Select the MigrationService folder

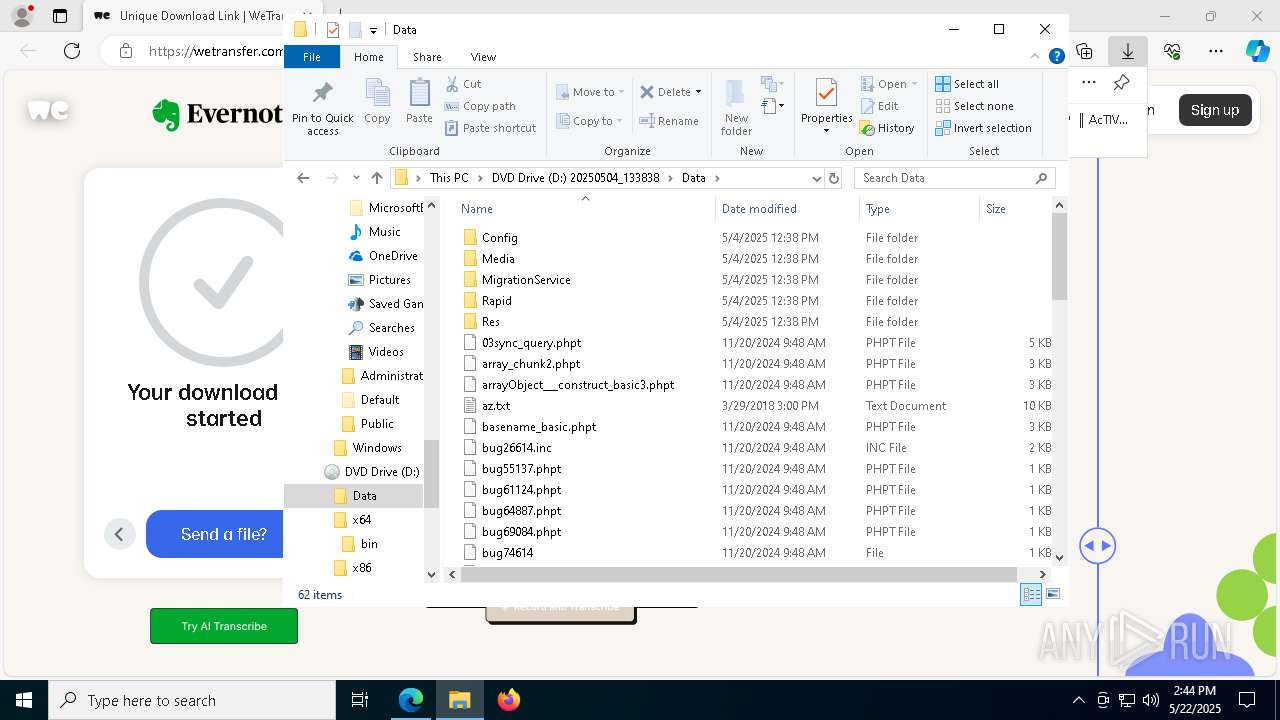[x=526, y=280]
